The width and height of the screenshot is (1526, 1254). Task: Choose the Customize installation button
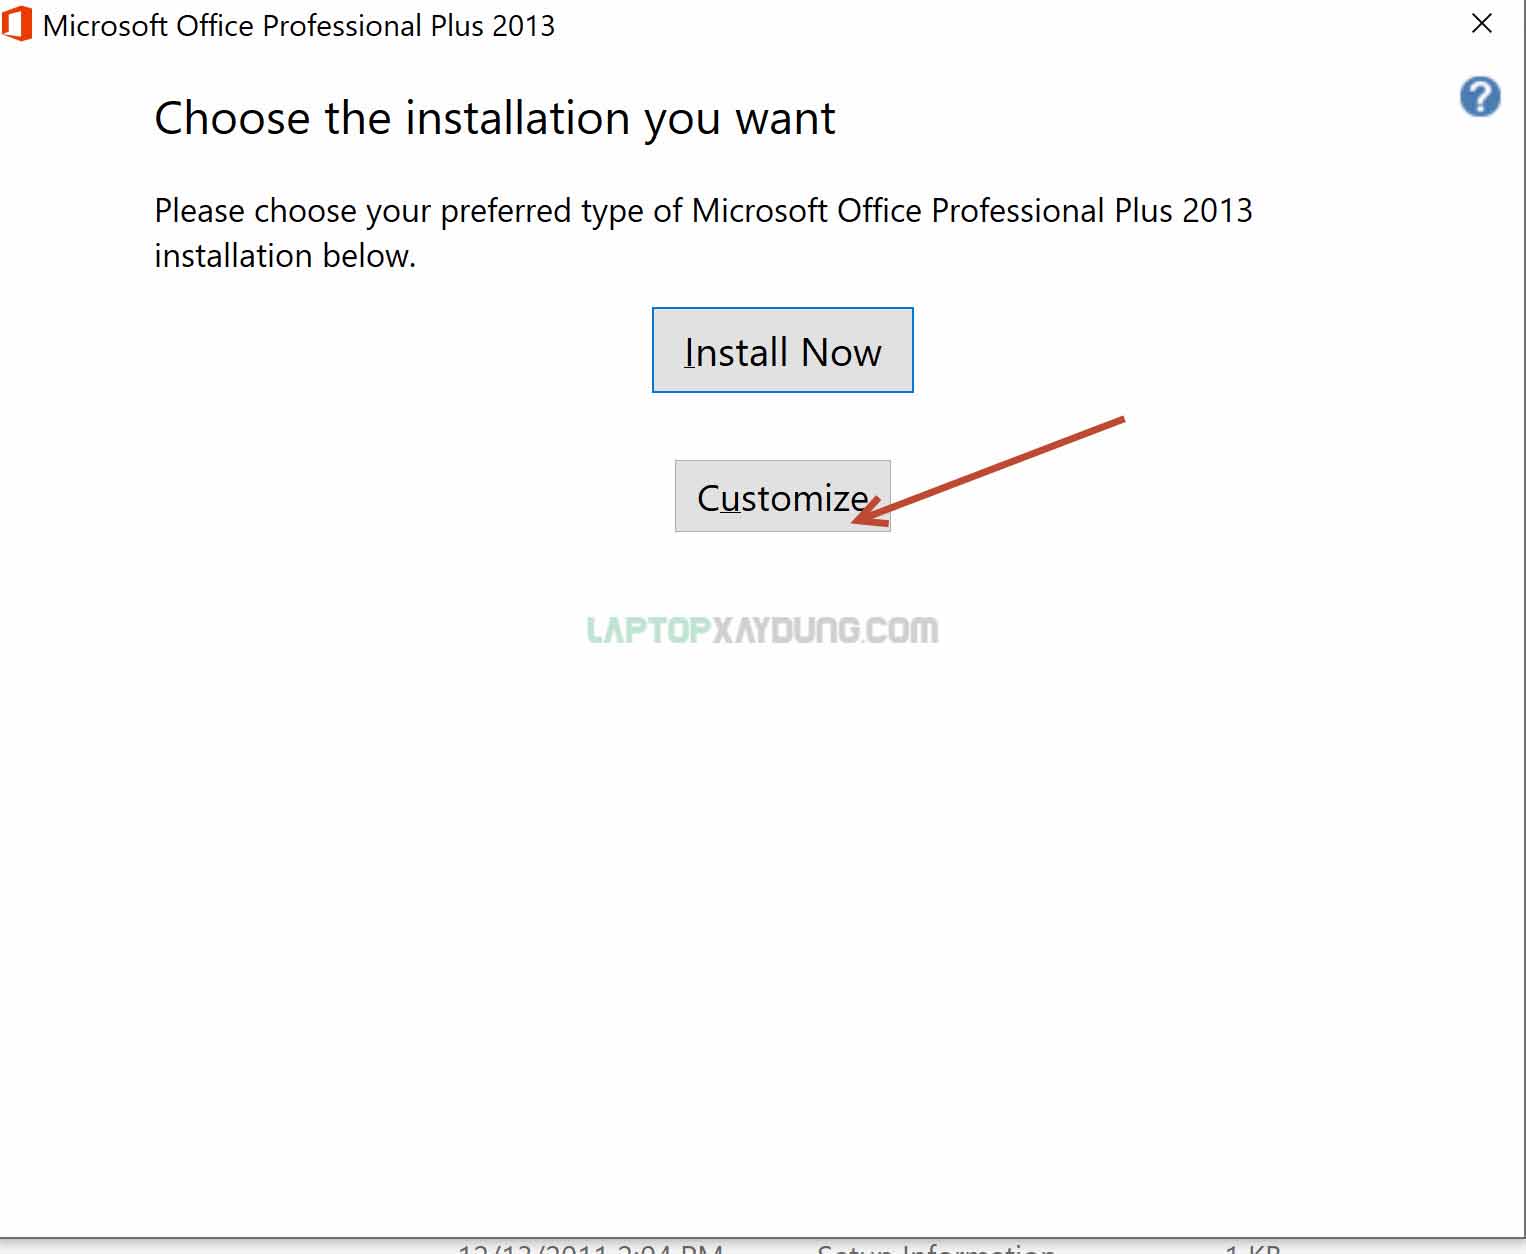782,496
